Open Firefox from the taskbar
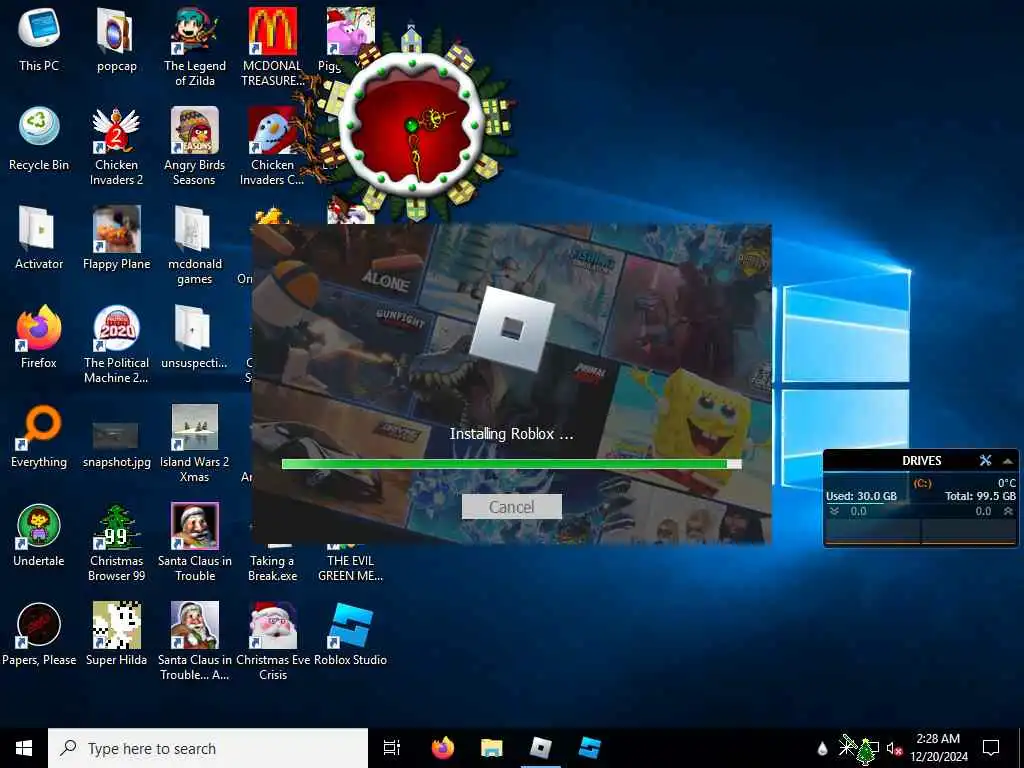1024x768 pixels. tap(443, 748)
